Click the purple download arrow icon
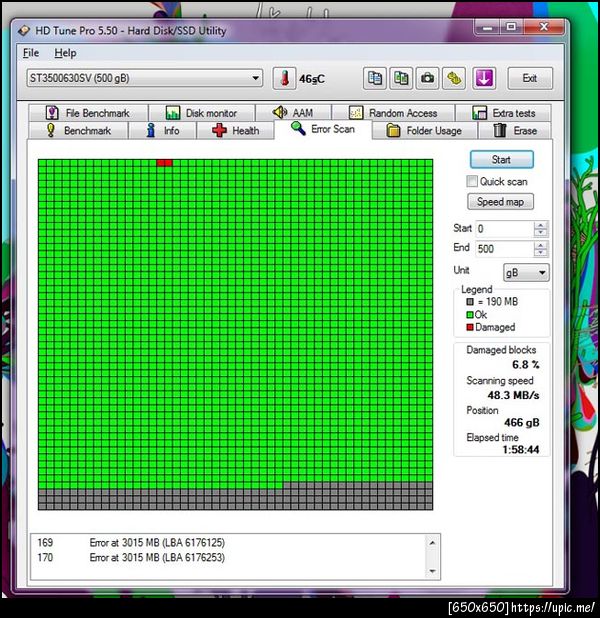The width and height of the screenshot is (600, 618). click(484, 78)
